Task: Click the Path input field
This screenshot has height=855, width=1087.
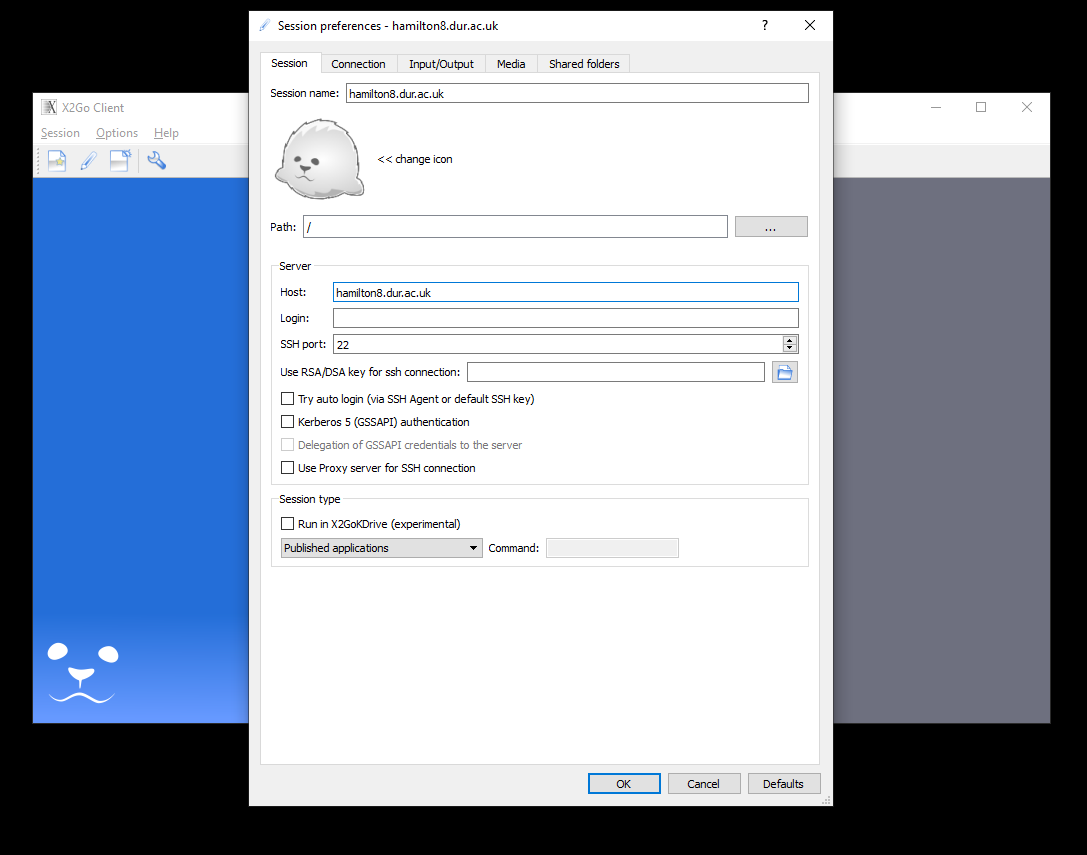Action: [515, 227]
